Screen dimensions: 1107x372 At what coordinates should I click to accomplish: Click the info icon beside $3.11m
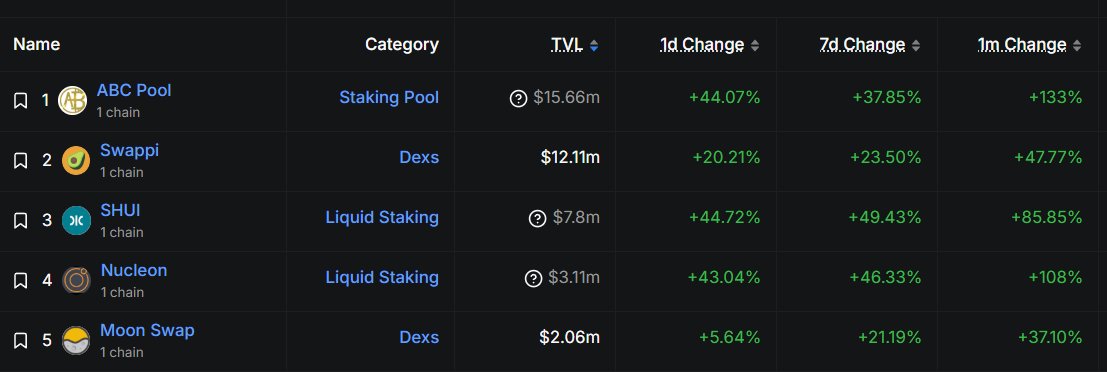tap(533, 278)
